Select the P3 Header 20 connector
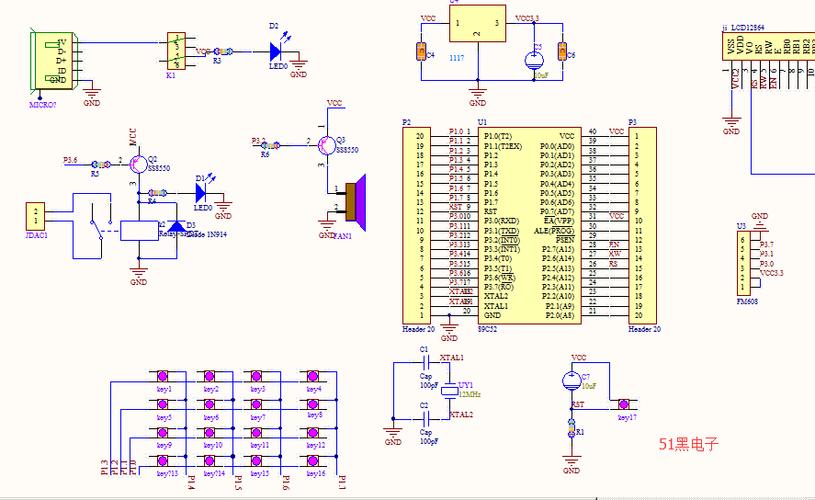This screenshot has height=500, width=815. 643,225
